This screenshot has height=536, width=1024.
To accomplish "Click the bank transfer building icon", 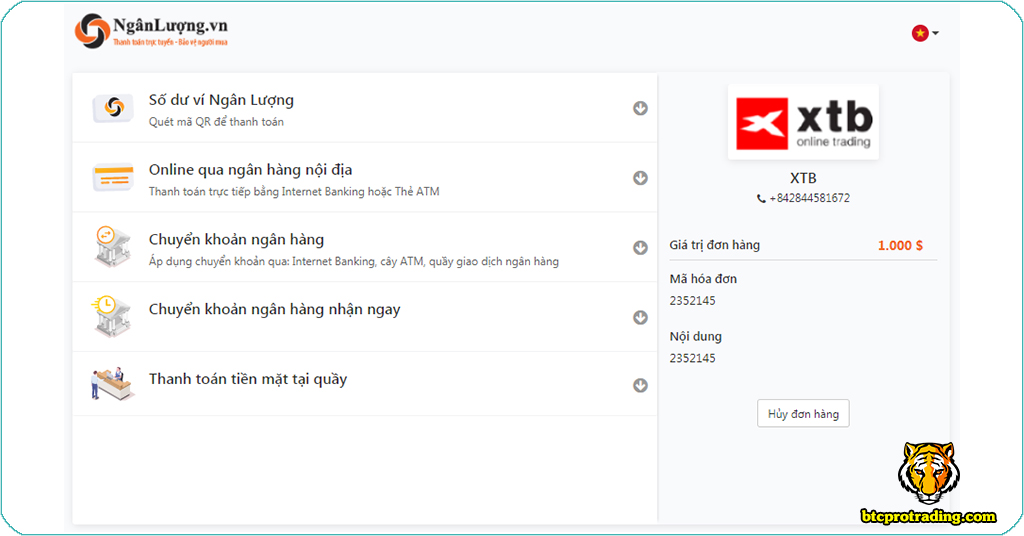I will [112, 247].
